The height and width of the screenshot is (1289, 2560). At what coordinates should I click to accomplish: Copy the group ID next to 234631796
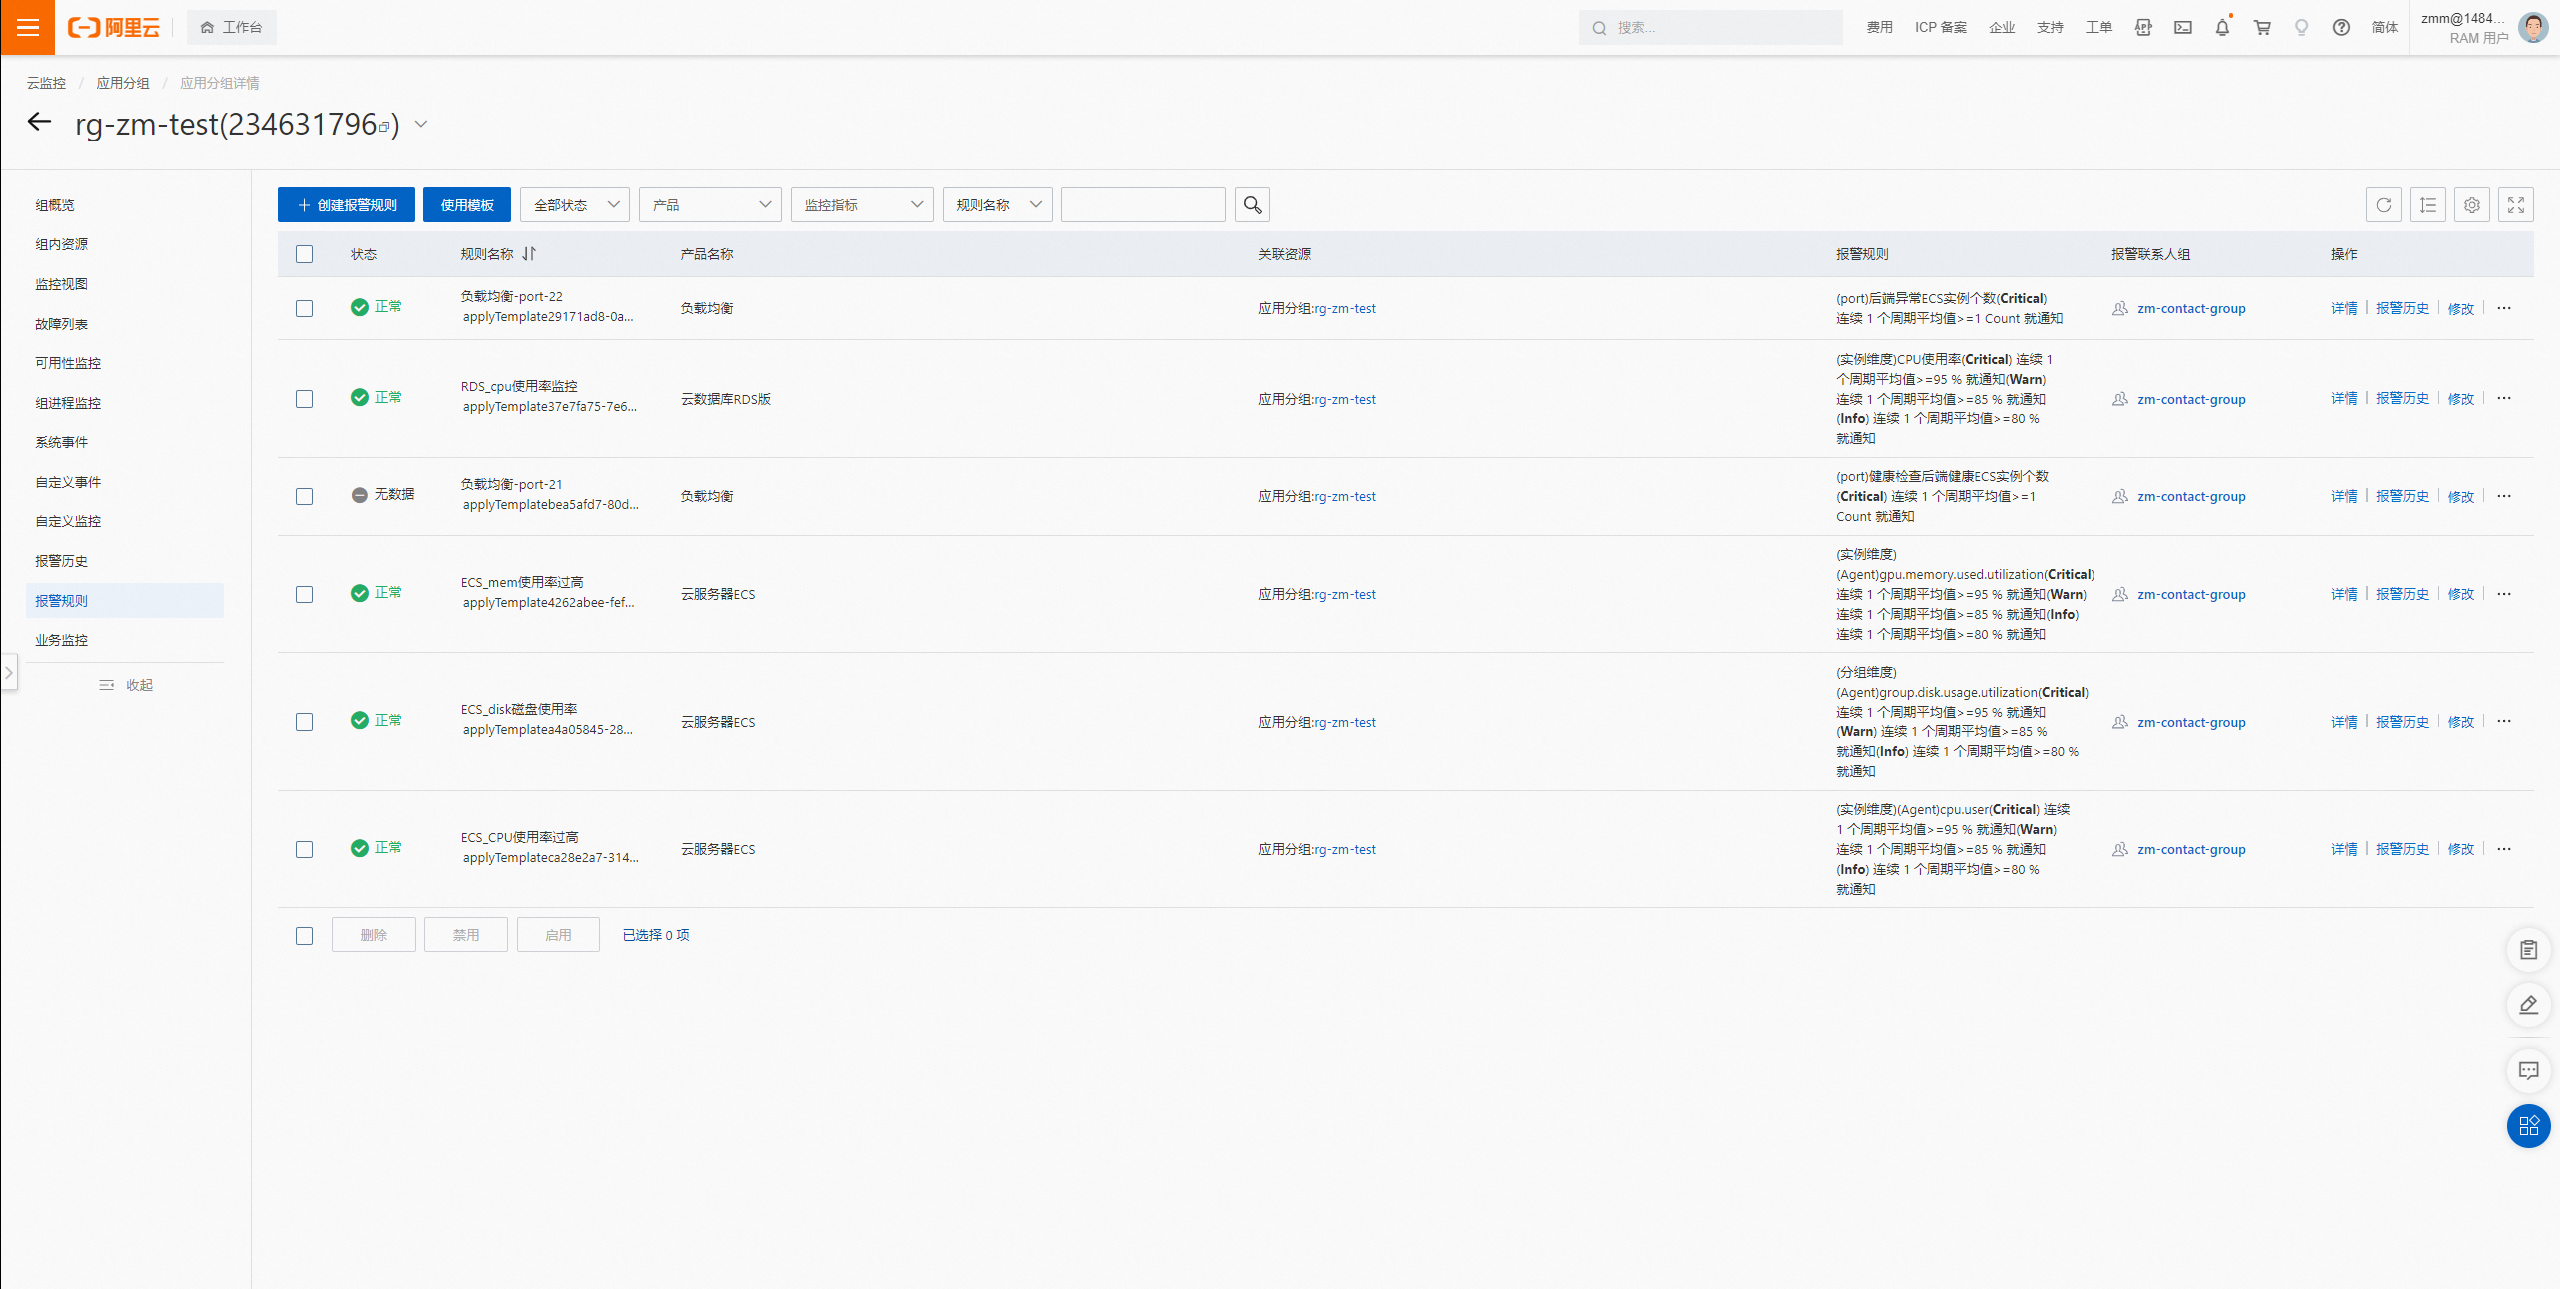(x=384, y=127)
